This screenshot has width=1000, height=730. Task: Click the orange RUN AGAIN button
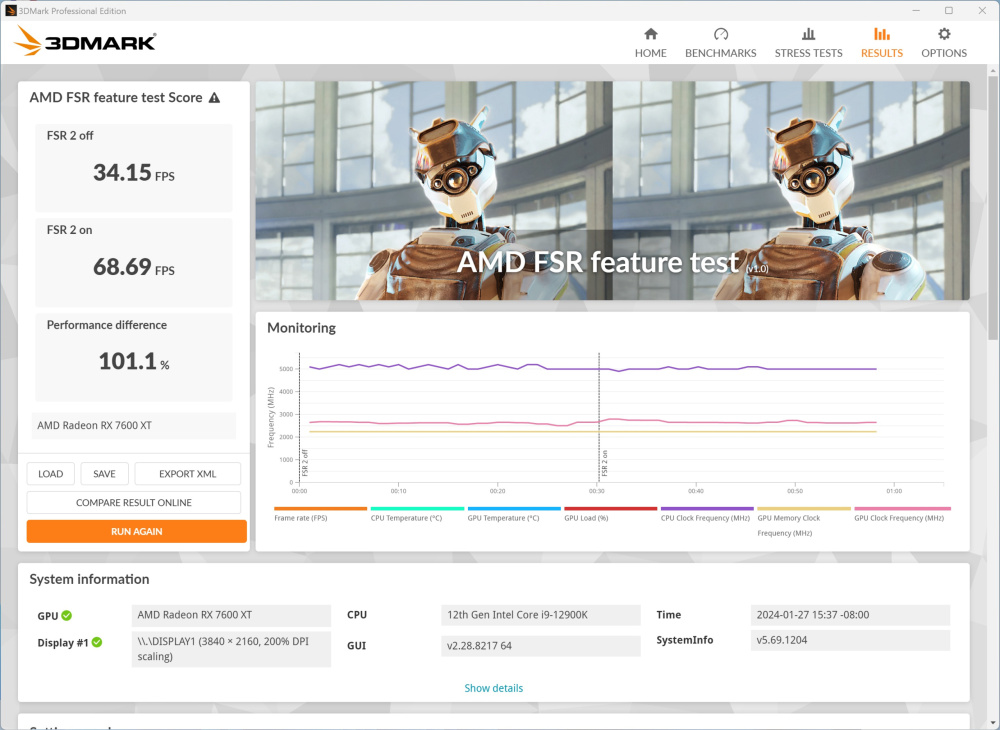click(x=136, y=531)
